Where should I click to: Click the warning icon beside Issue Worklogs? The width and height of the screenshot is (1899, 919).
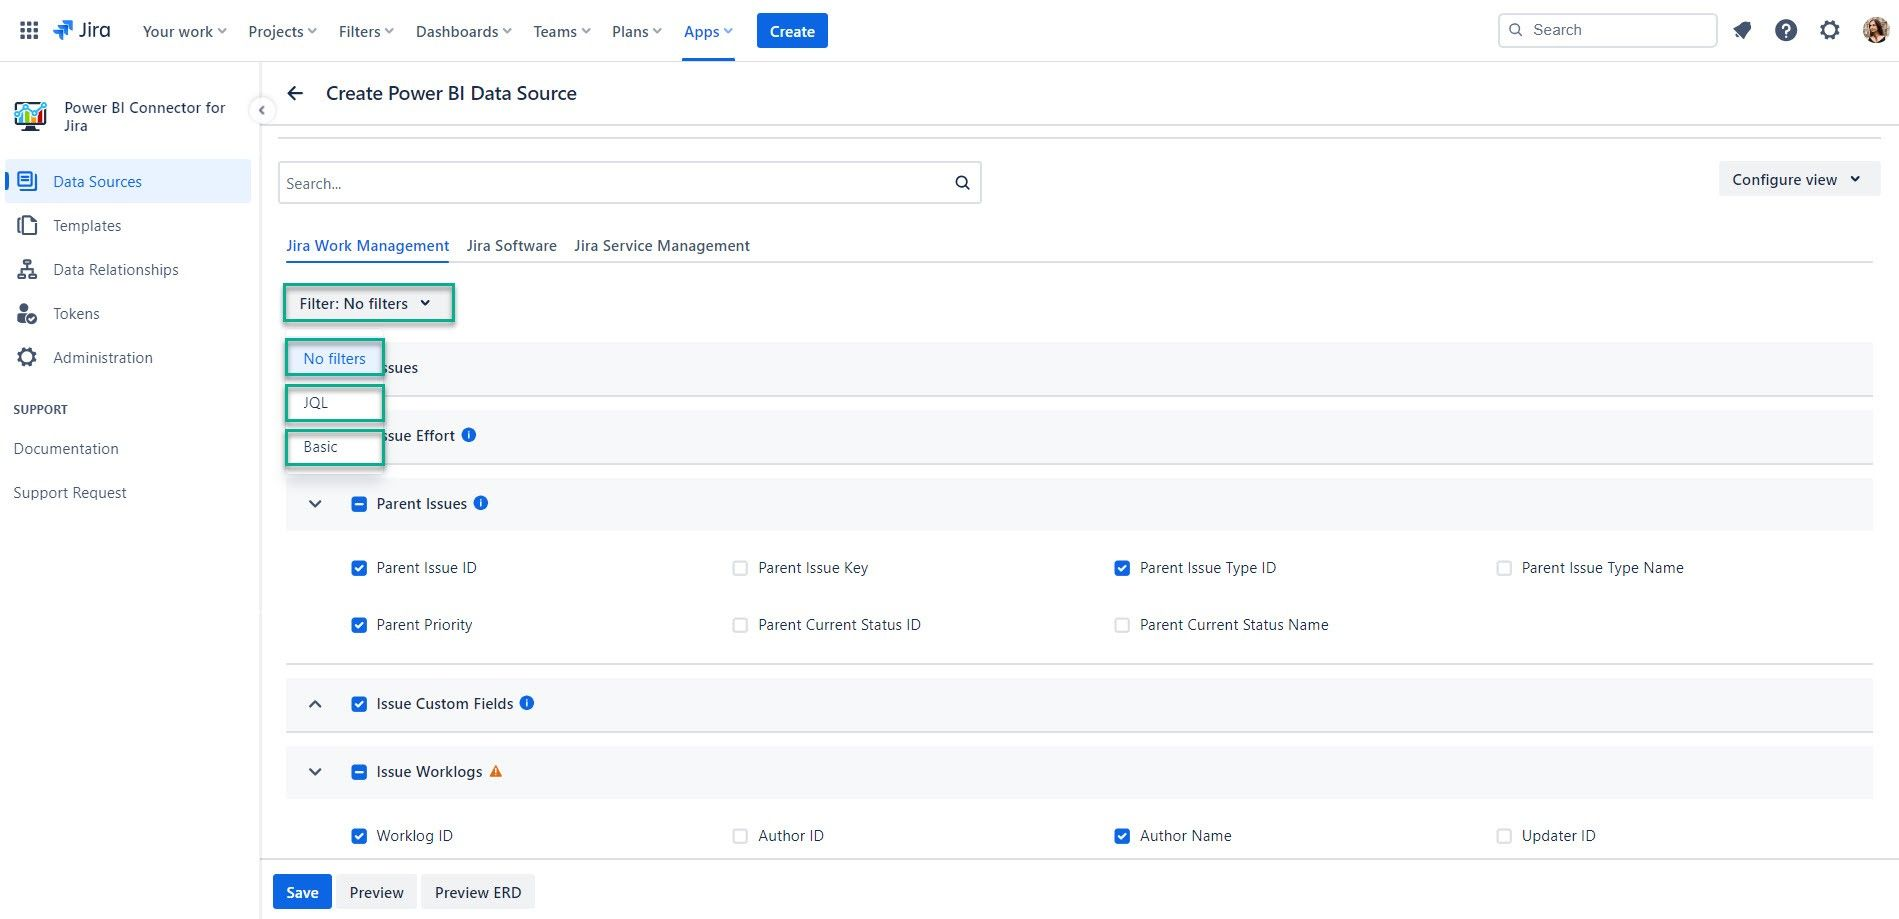tap(496, 771)
